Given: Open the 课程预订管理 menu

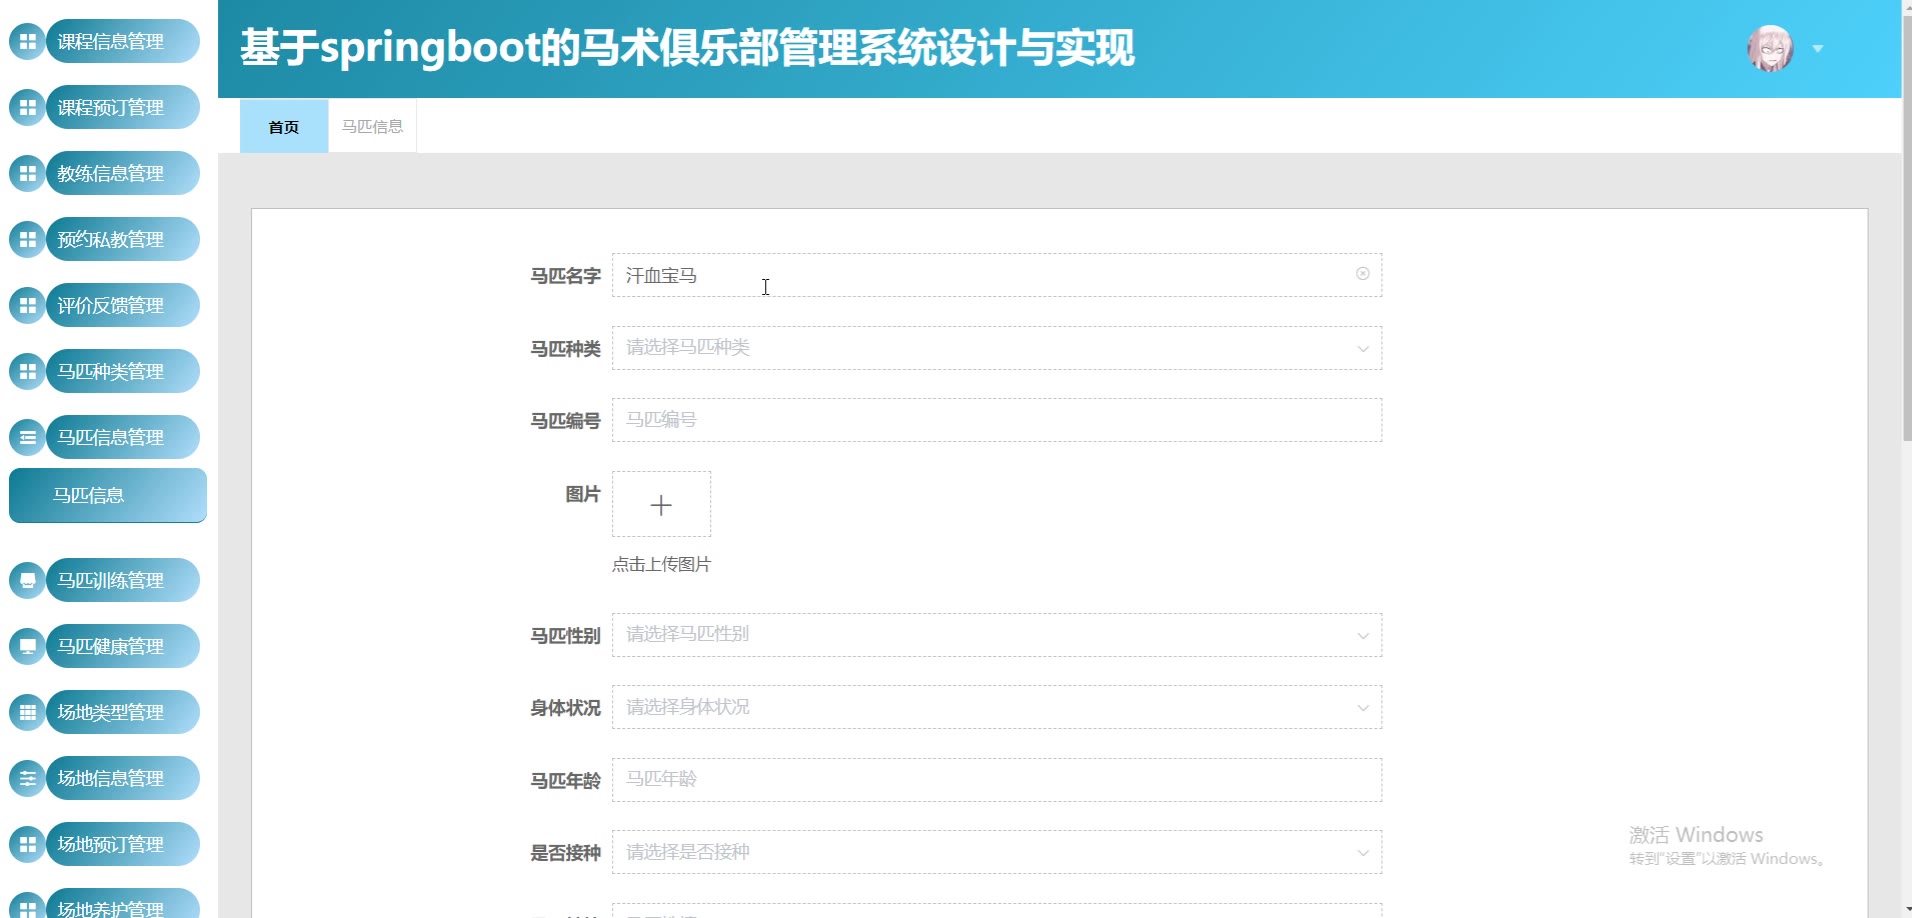Looking at the screenshot, I should point(123,107).
